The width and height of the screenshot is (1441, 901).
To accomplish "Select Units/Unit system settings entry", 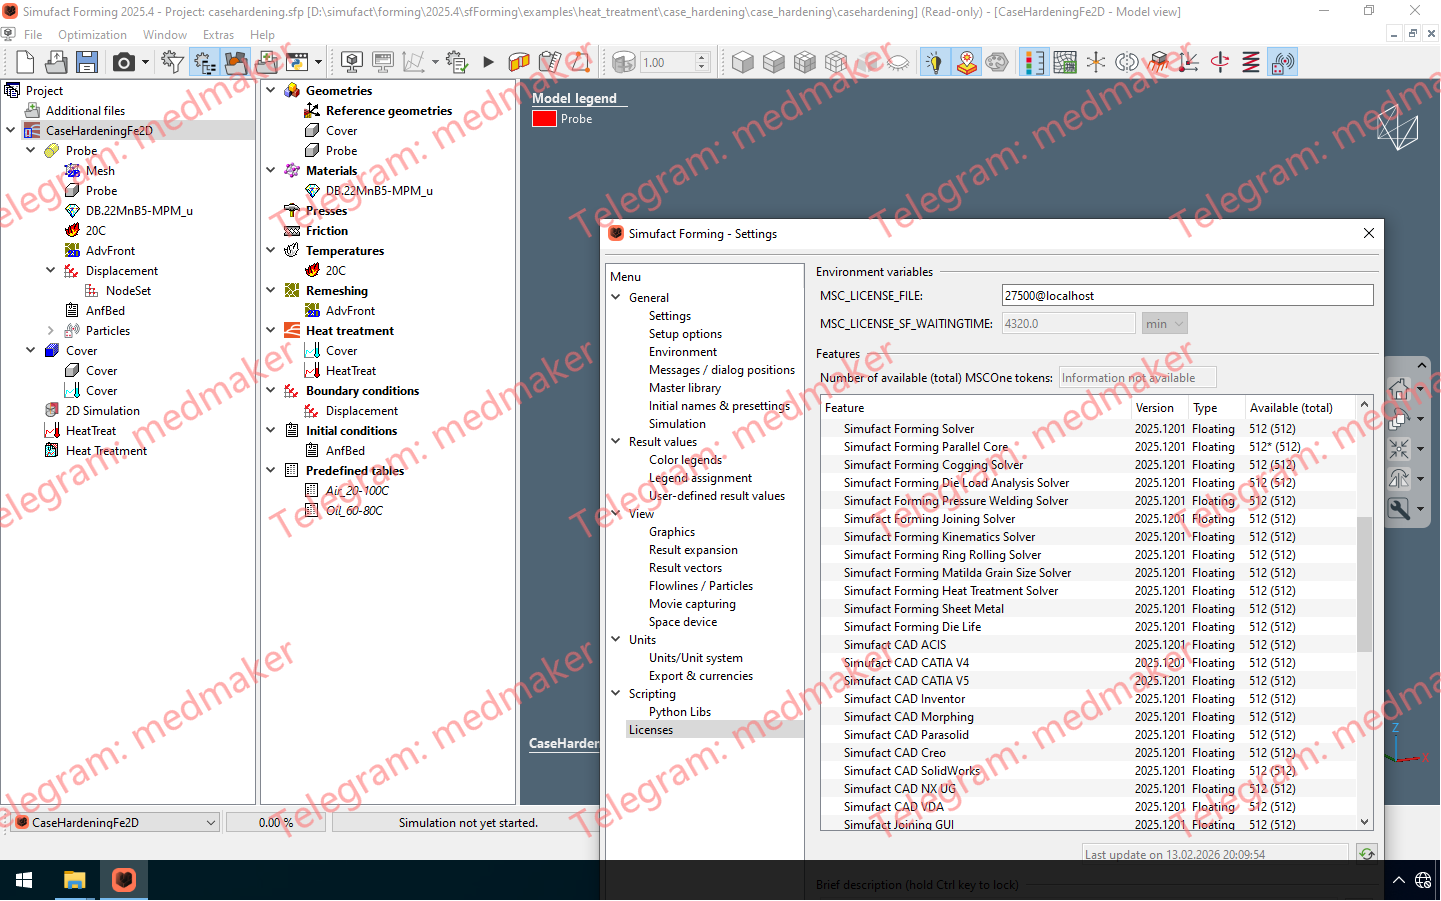I will [695, 658].
